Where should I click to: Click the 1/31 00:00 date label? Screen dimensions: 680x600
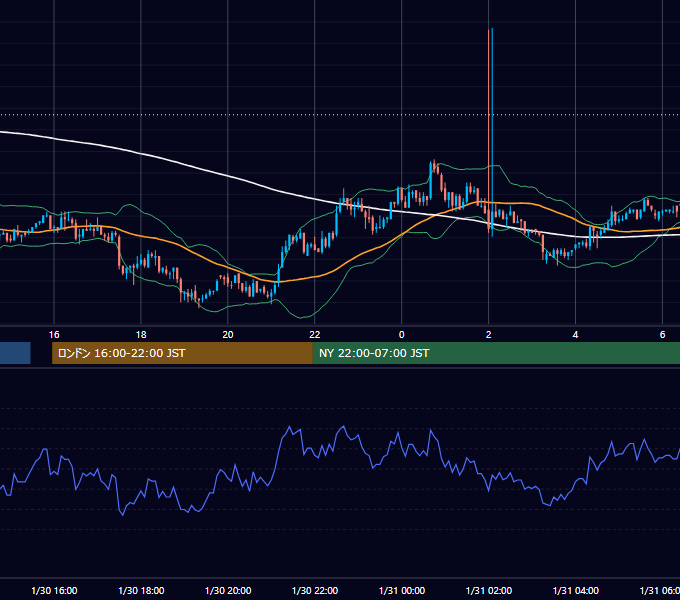coord(402,590)
